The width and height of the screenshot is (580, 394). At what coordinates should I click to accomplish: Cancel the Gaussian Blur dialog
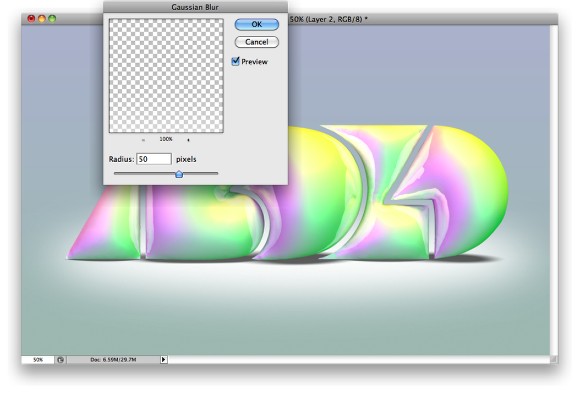tap(256, 42)
